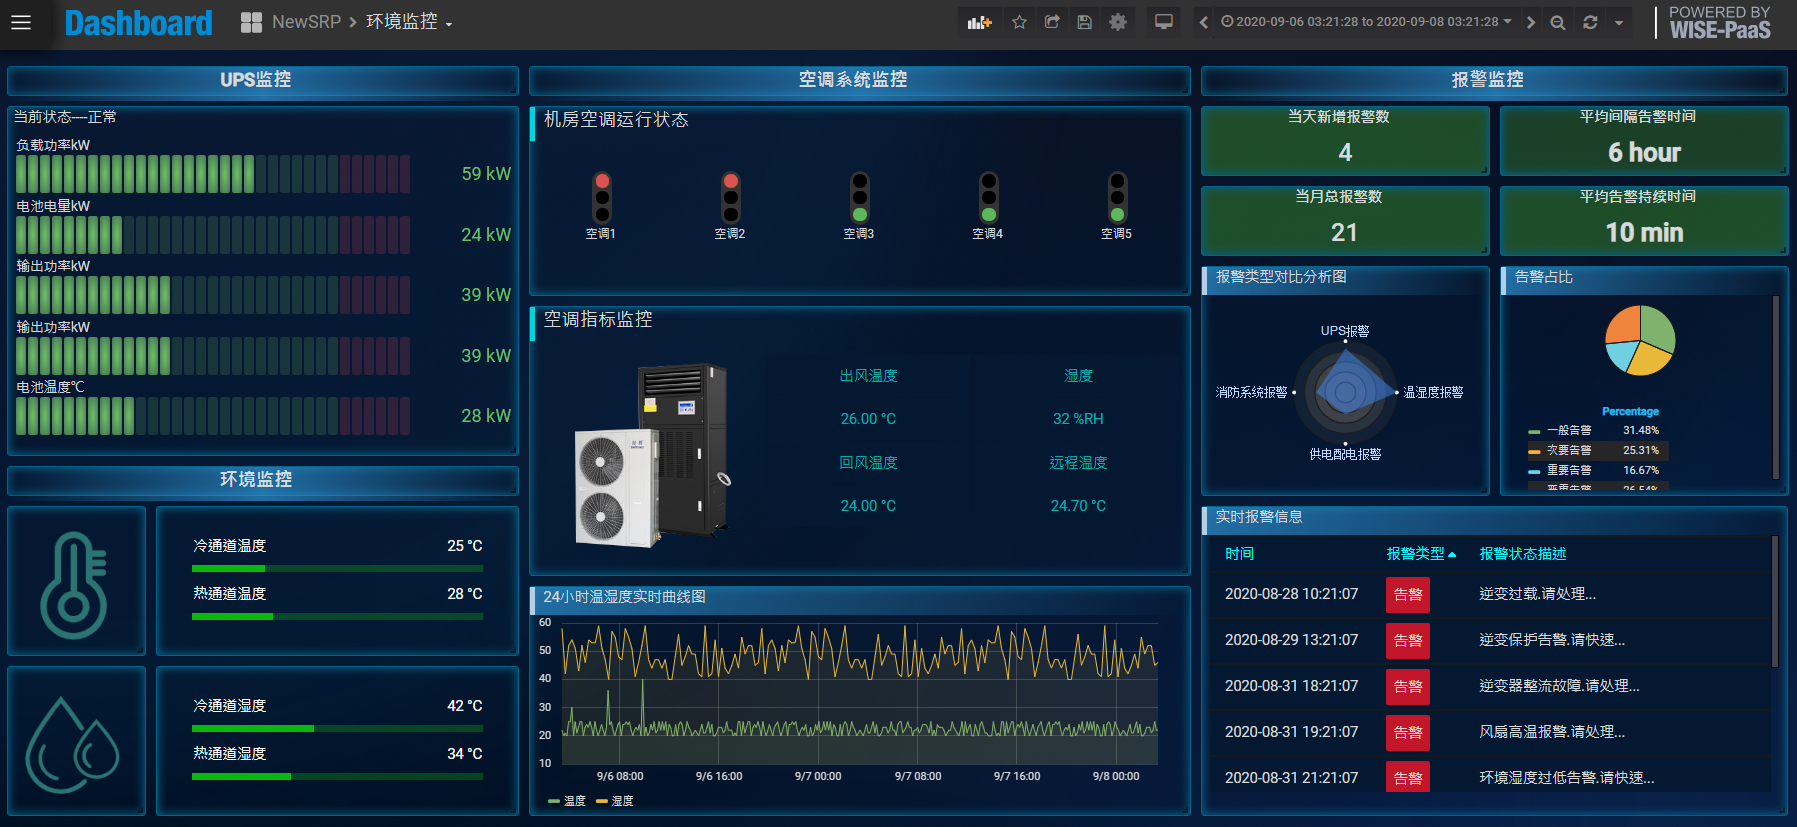This screenshot has width=1797, height=827.
Task: Click the Add panel icon
Action: pyautogui.click(x=979, y=22)
